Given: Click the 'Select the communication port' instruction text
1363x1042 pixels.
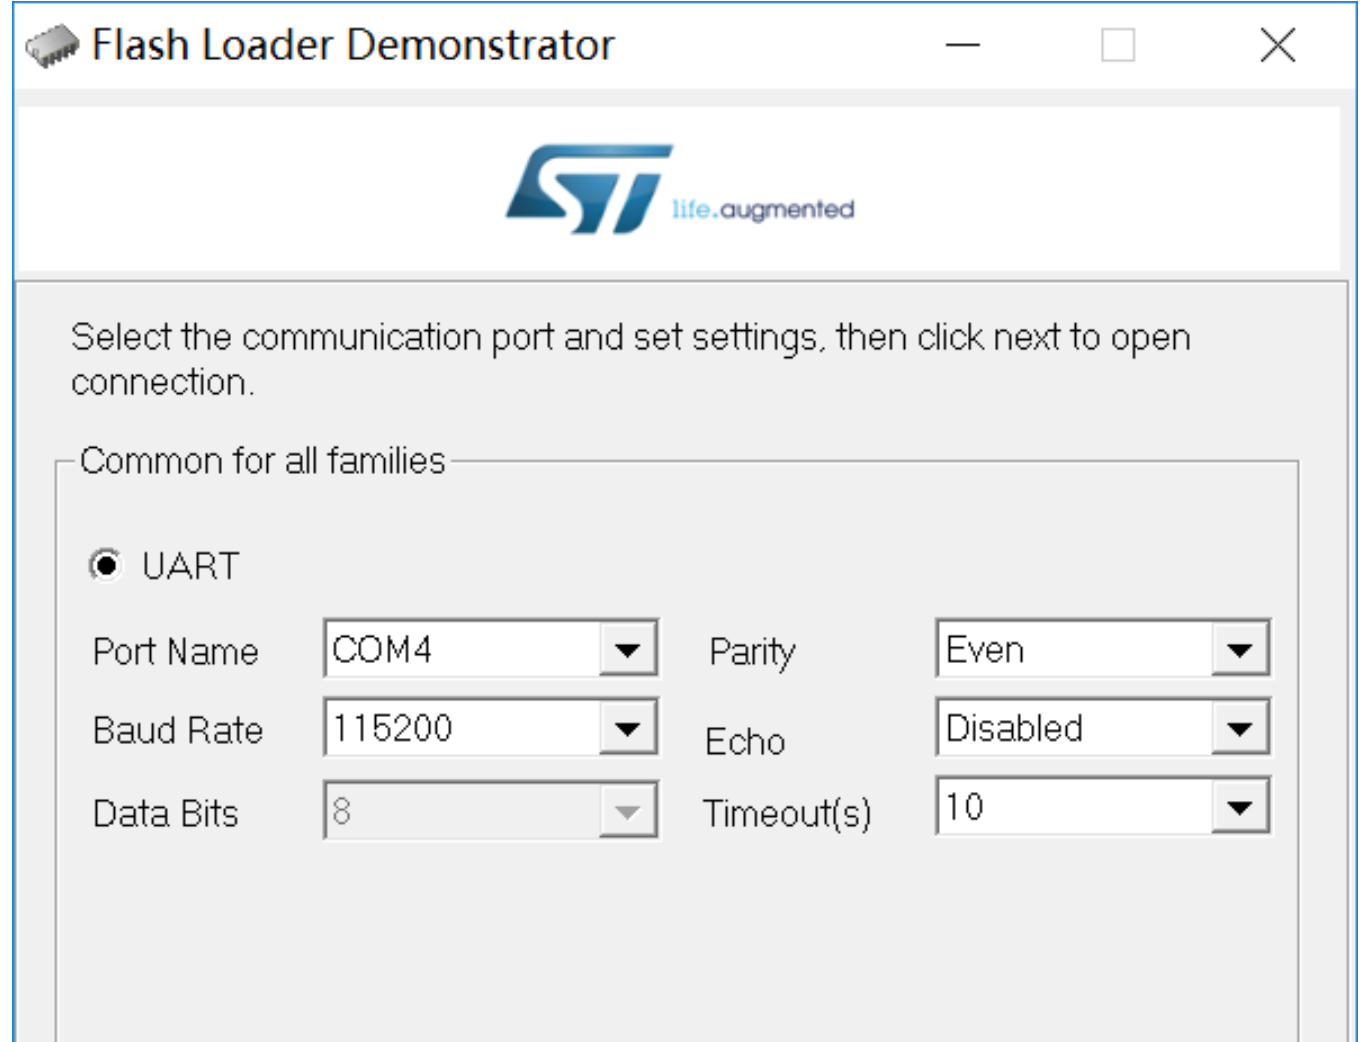Looking at the screenshot, I should click(631, 359).
